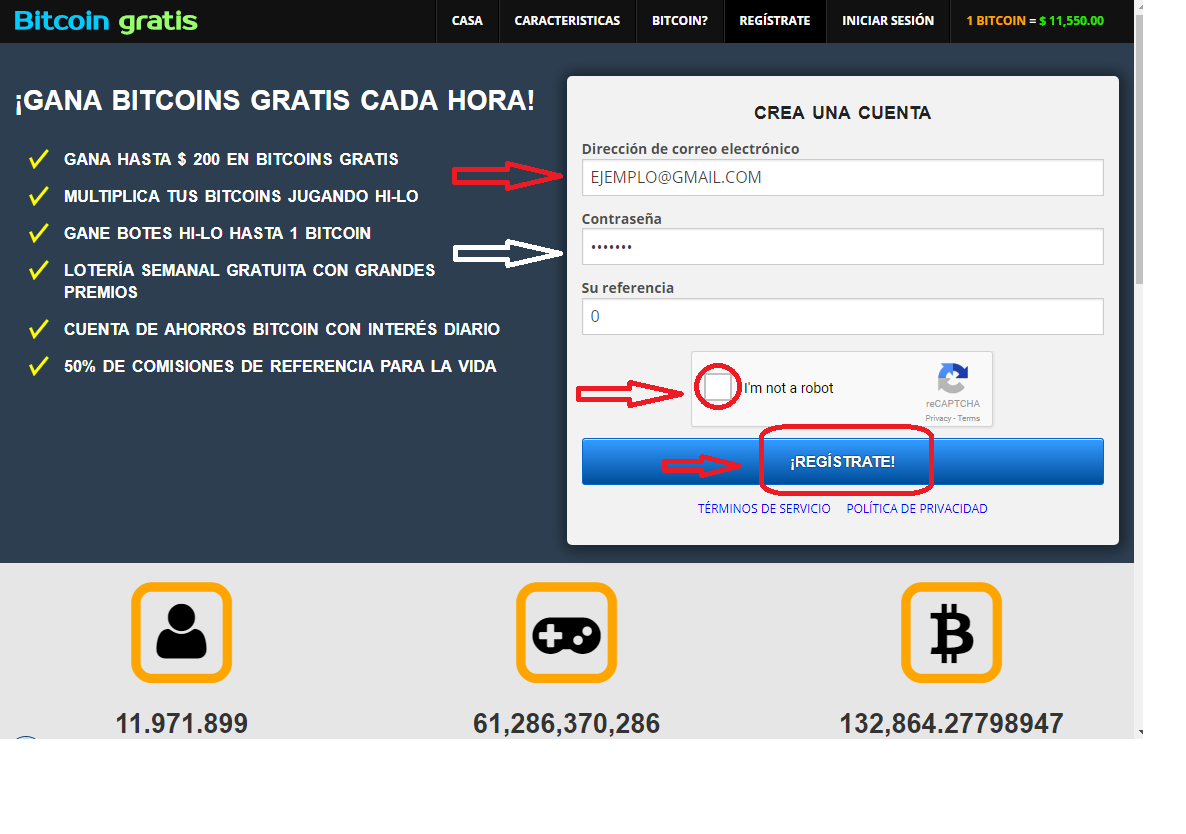Submit with the ¡REGÍSTRATE! button

(x=842, y=461)
